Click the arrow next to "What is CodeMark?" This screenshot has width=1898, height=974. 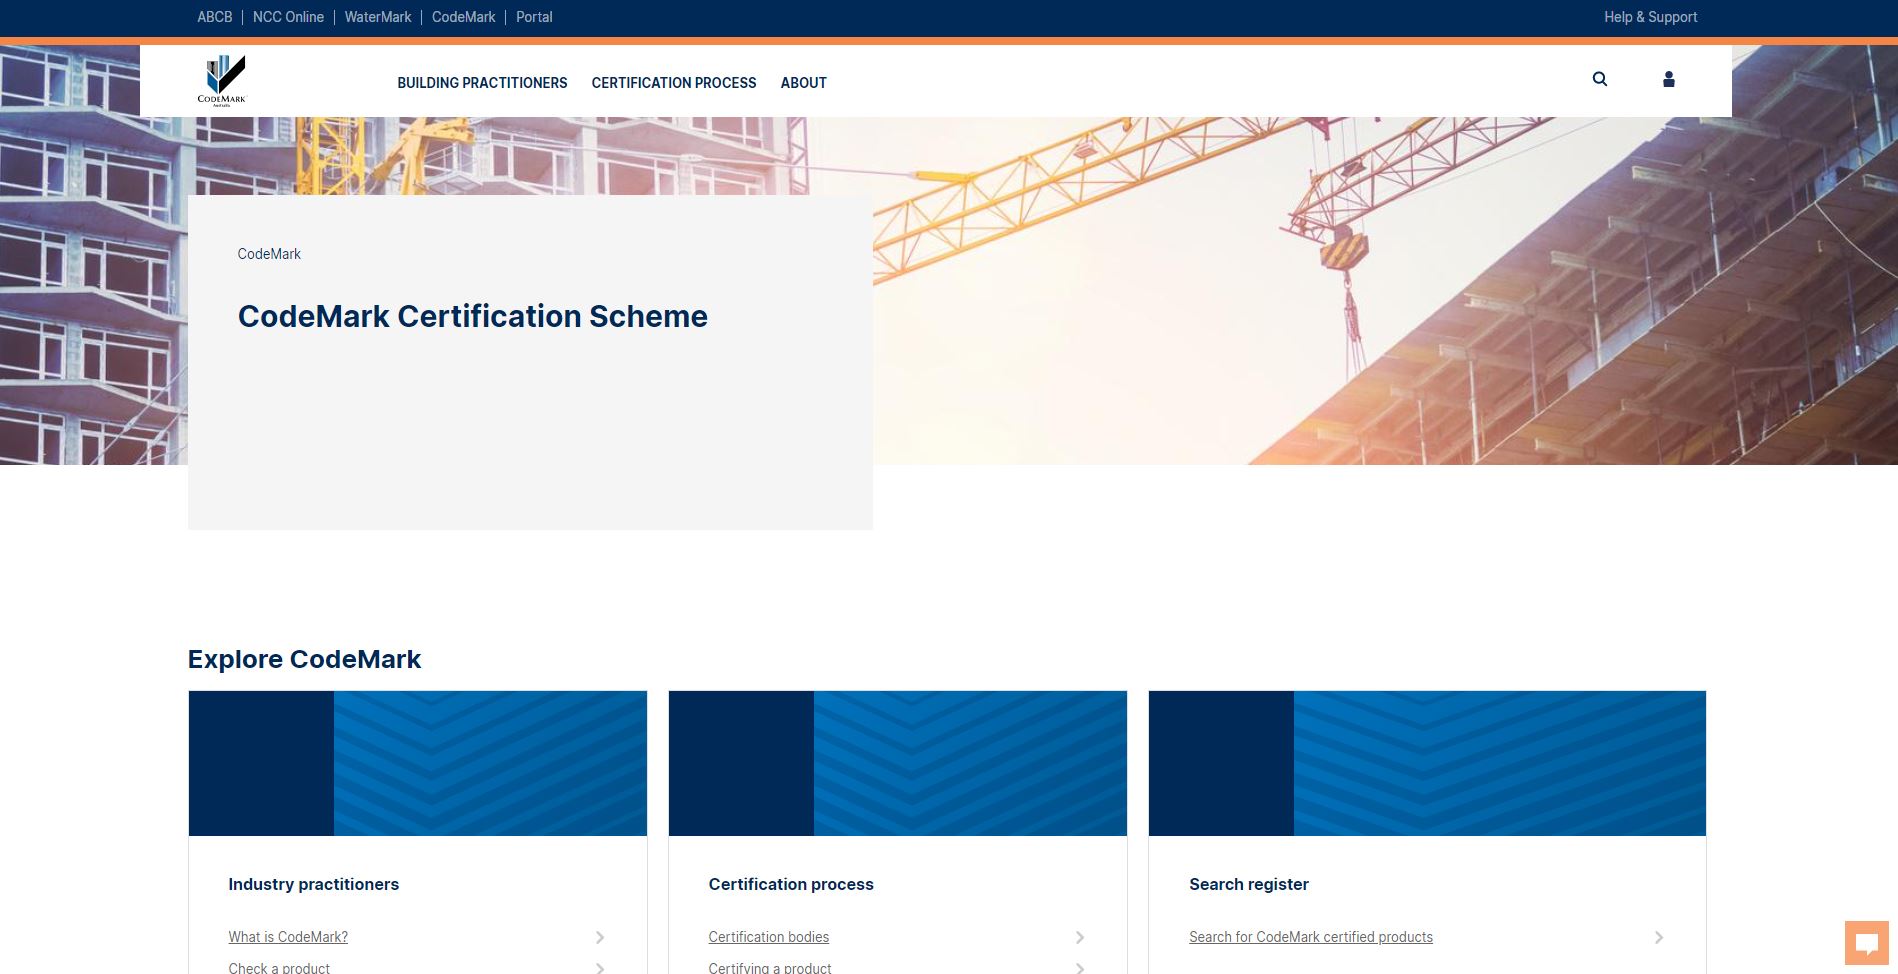point(600,937)
